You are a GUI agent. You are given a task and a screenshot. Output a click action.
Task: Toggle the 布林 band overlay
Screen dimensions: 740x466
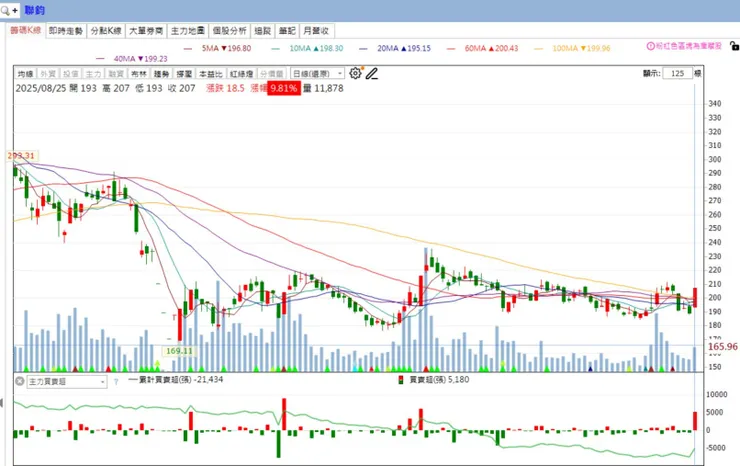tap(138, 74)
